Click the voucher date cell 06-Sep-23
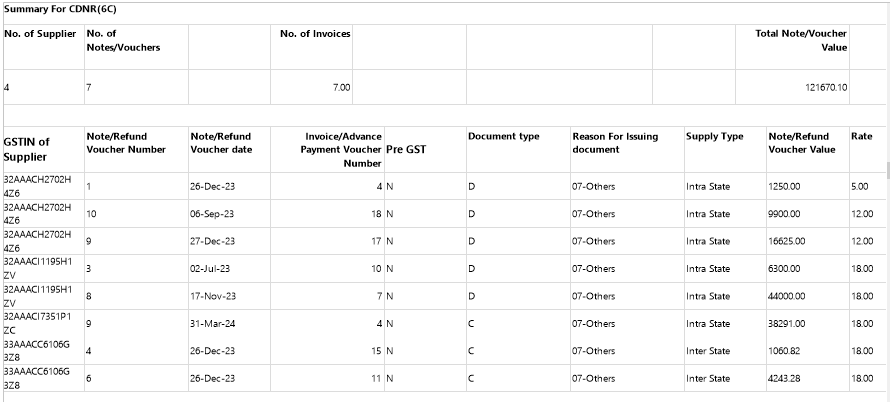890x402 pixels. 212,214
